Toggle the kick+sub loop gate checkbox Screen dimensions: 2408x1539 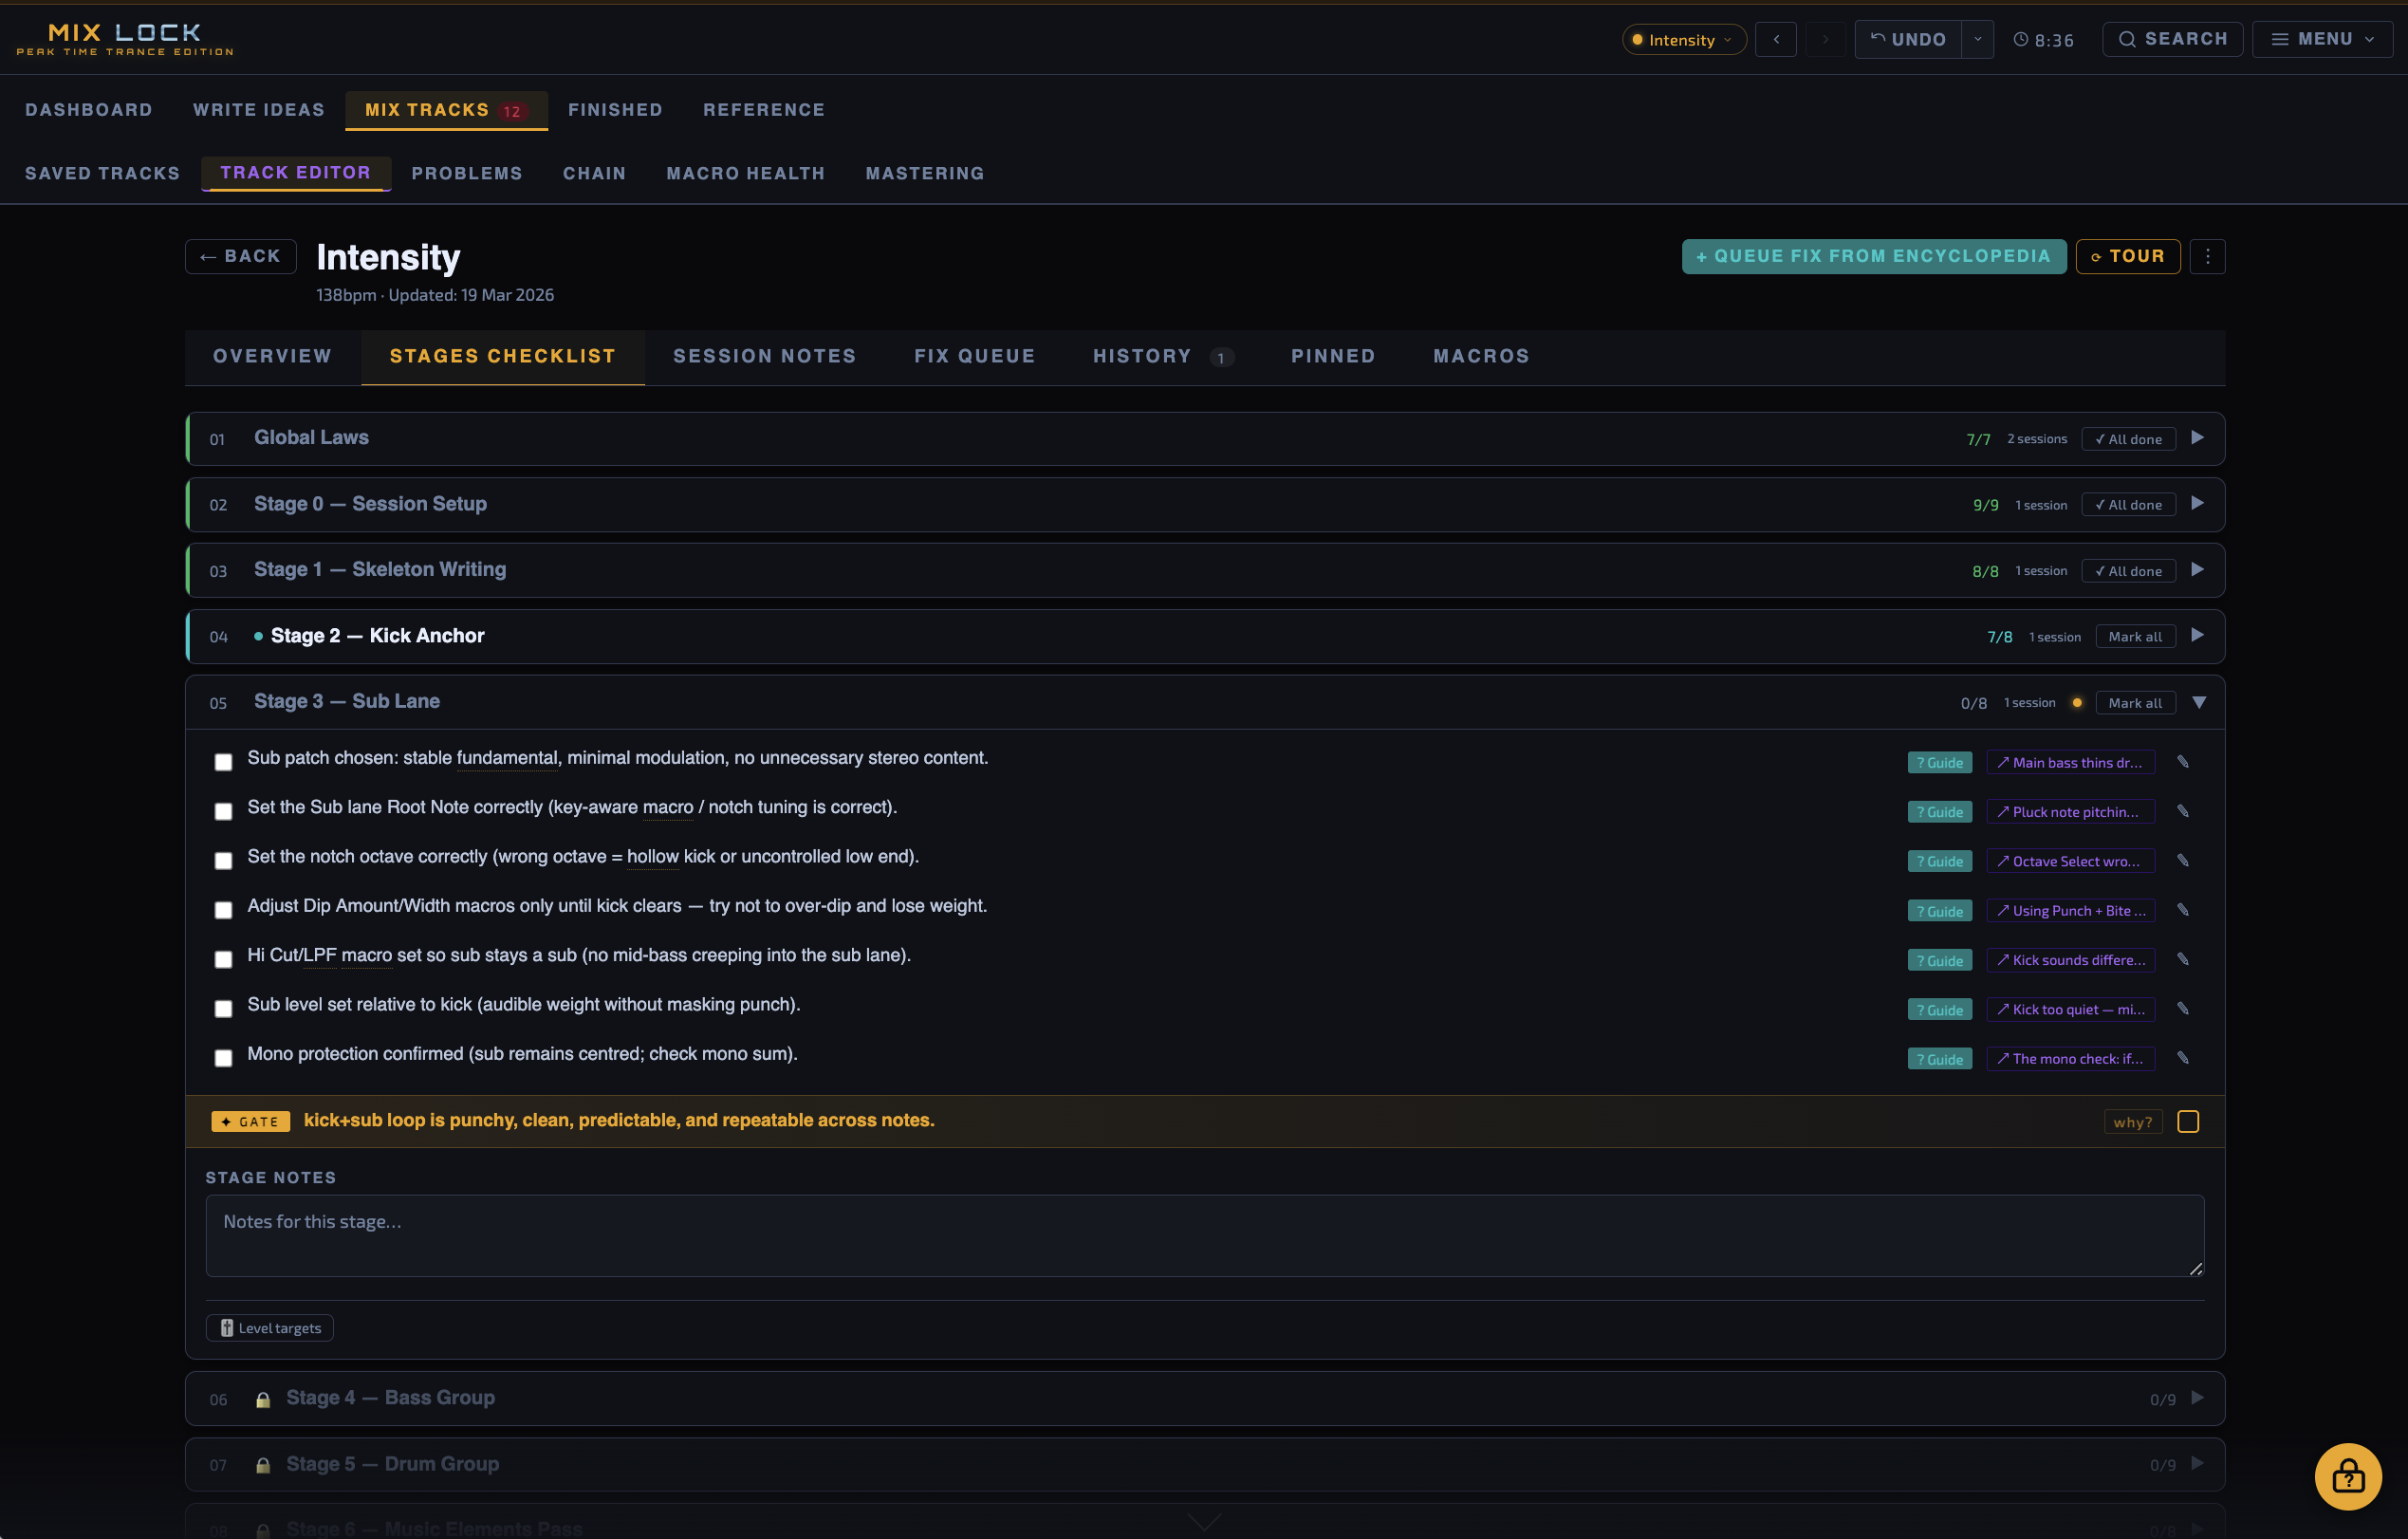[2188, 1121]
